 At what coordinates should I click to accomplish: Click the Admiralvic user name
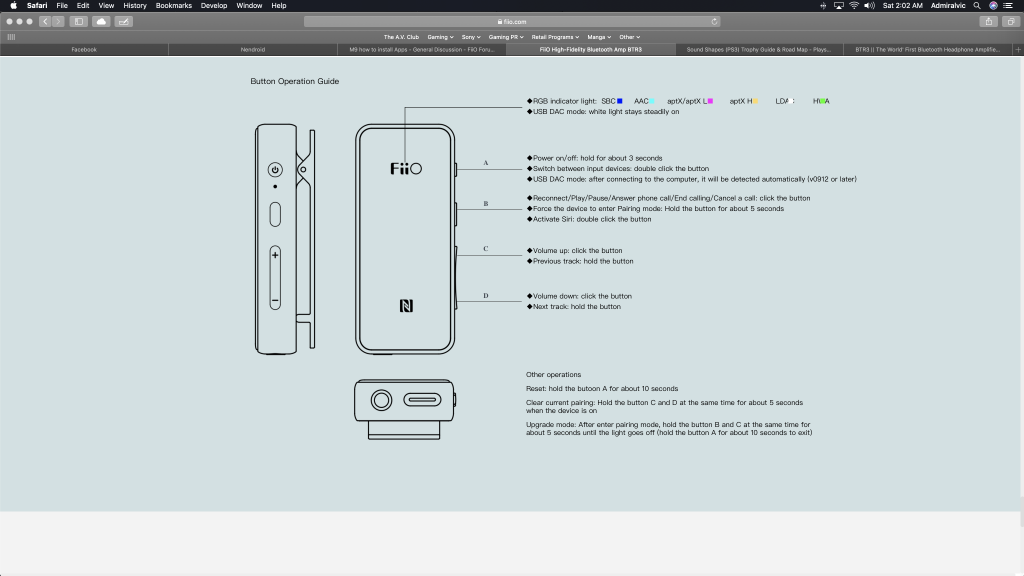coord(948,5)
